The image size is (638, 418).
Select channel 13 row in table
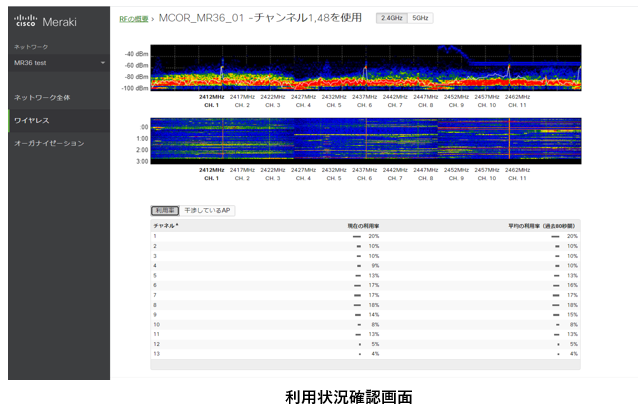pyautogui.click(x=365, y=354)
